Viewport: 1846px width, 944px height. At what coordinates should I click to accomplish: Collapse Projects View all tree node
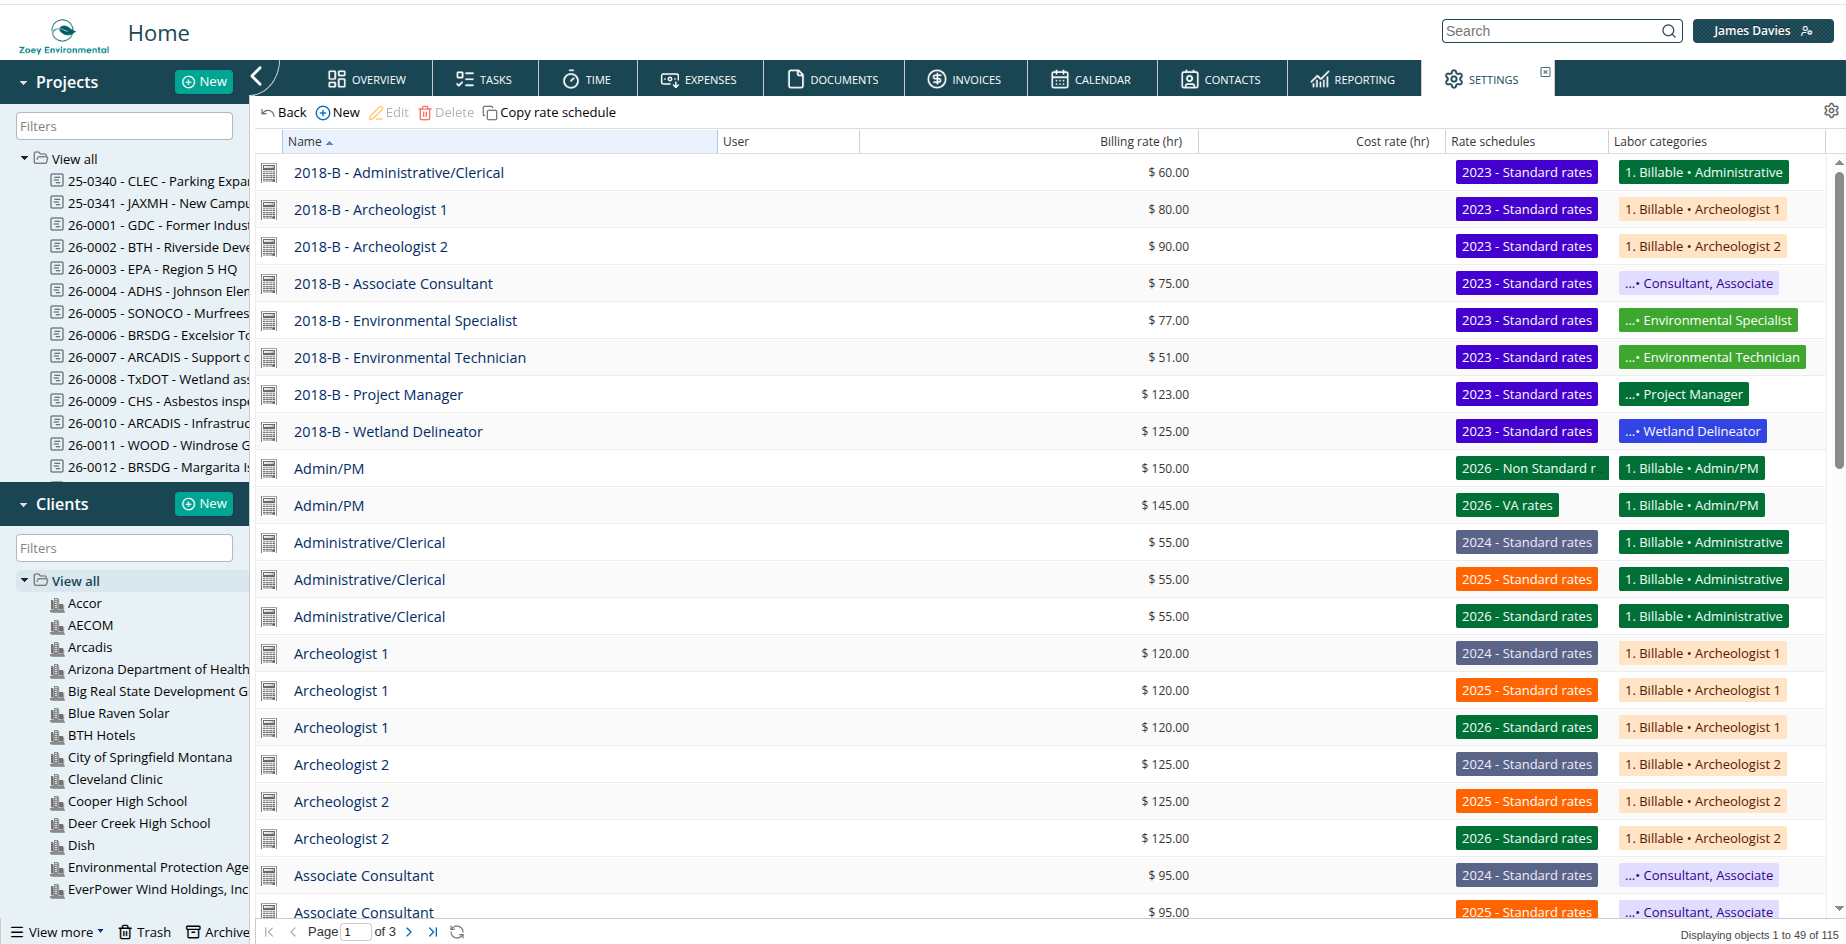click(x=24, y=158)
